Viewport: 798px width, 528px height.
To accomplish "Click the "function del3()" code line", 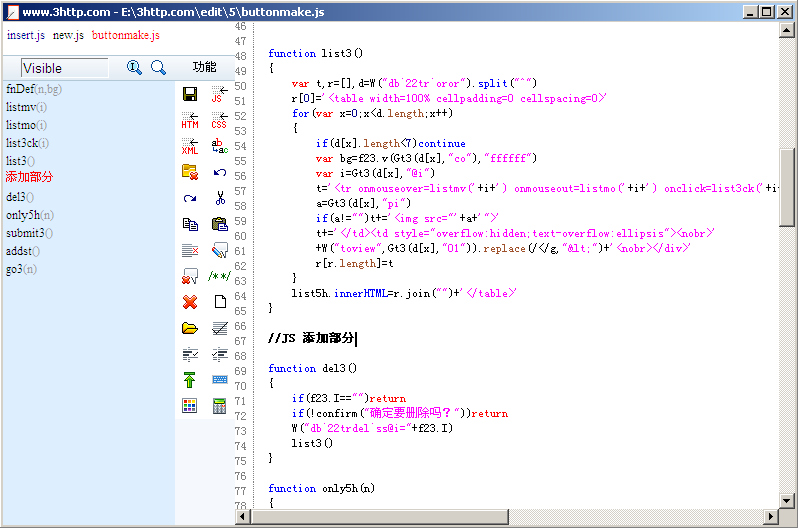I will click(x=312, y=368).
